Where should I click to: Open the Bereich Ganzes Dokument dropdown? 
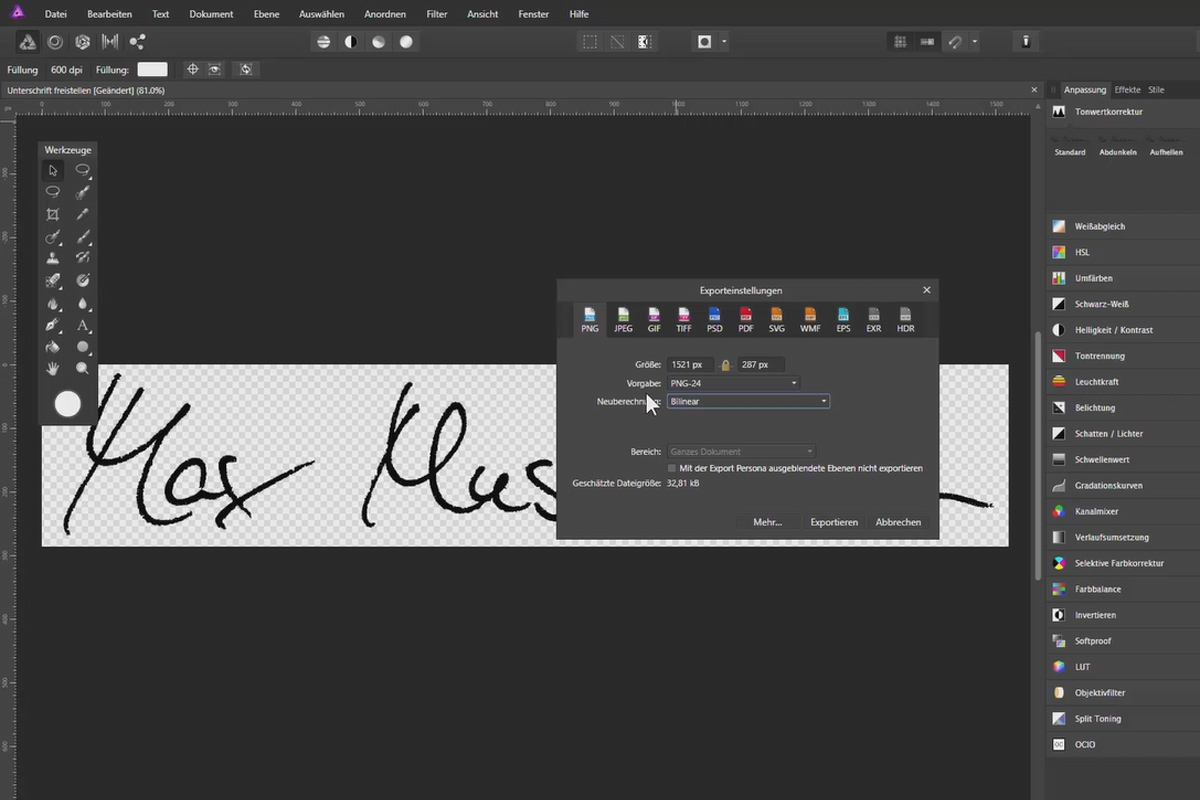click(x=741, y=452)
